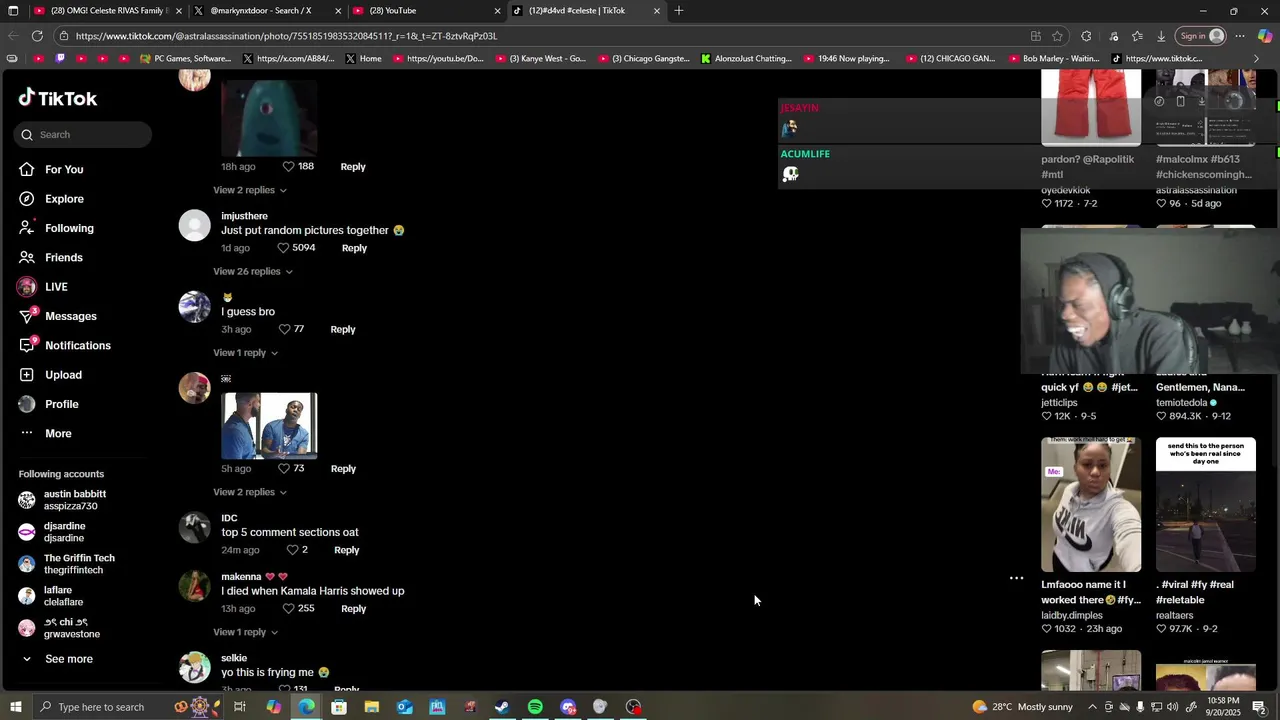Expand View 2 replies under the 188-like comment
The height and width of the screenshot is (720, 1280).
pyautogui.click(x=249, y=190)
